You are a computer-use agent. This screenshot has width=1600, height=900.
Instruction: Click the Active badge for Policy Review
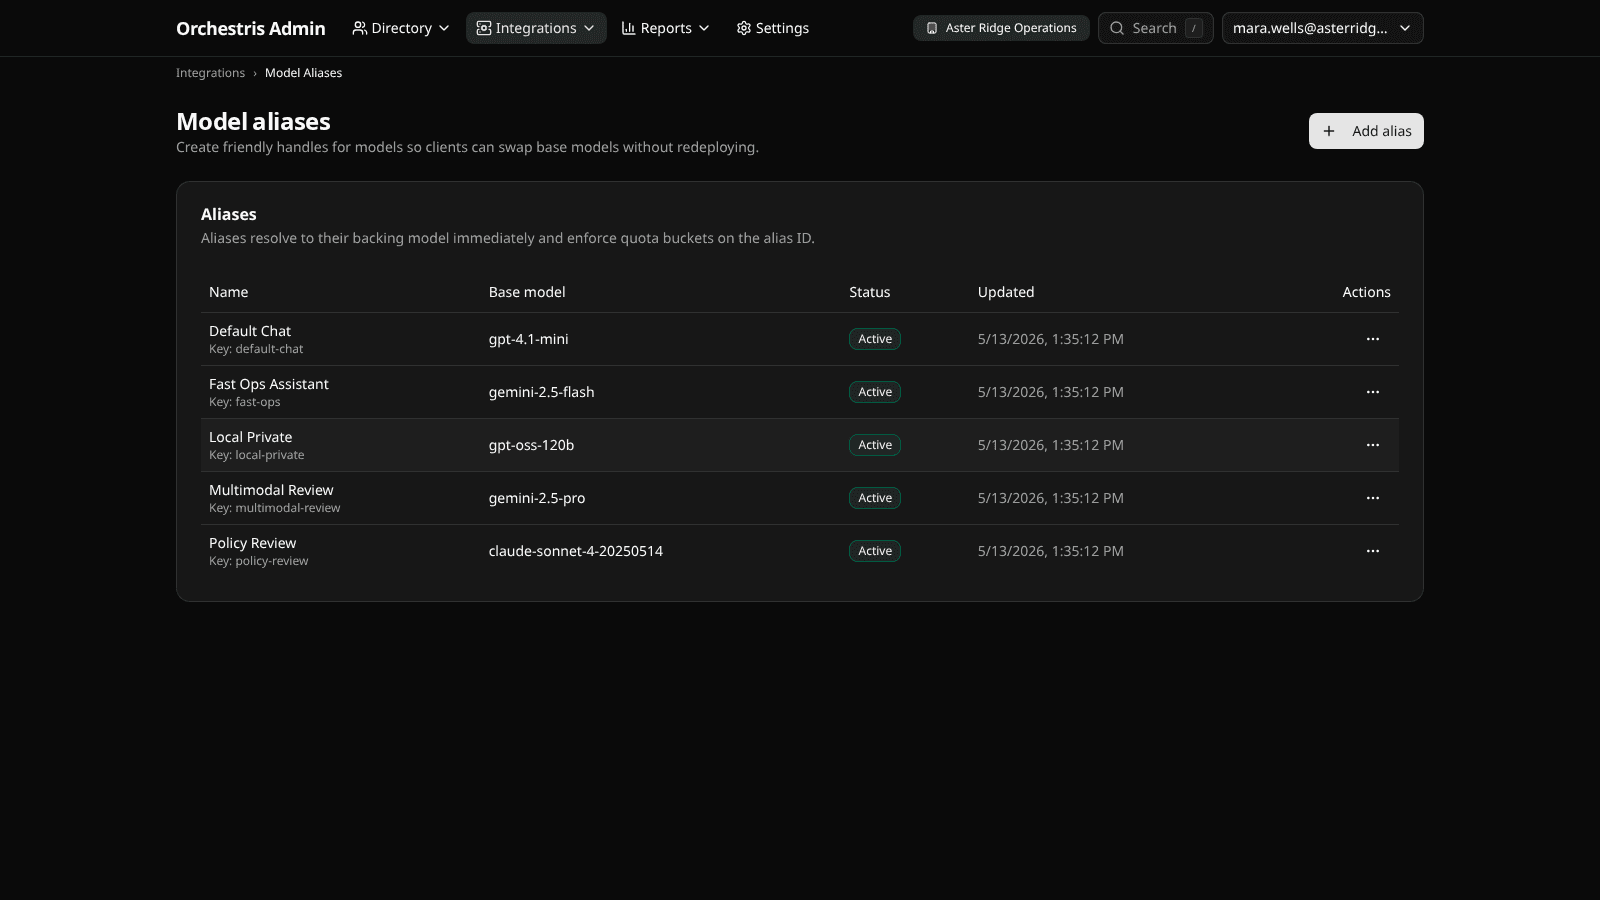[x=875, y=551]
